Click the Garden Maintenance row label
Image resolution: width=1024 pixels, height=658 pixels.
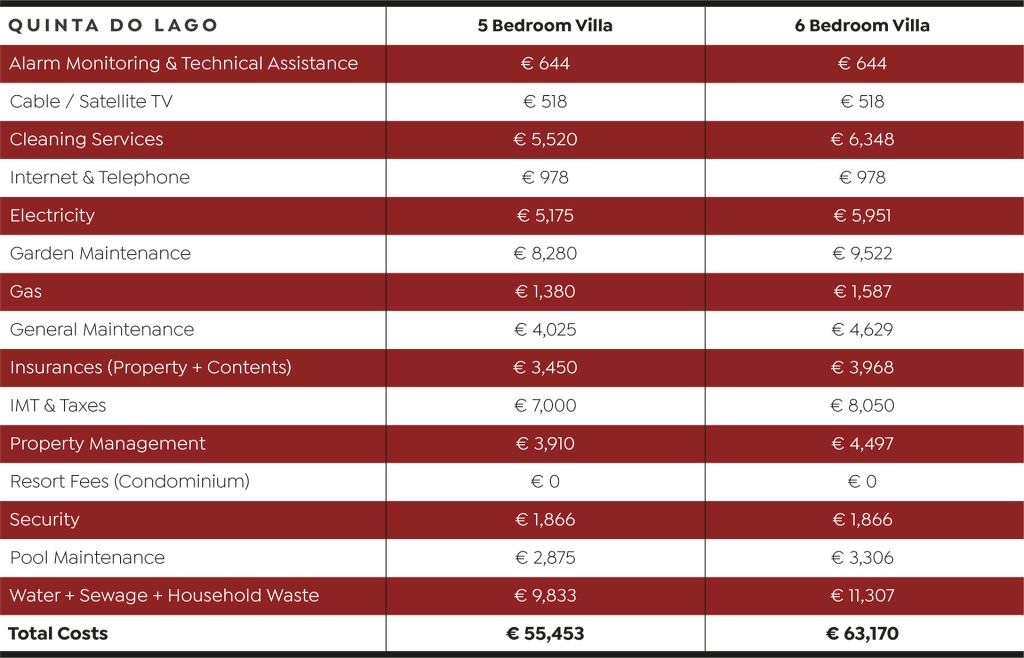pyautogui.click(x=100, y=253)
